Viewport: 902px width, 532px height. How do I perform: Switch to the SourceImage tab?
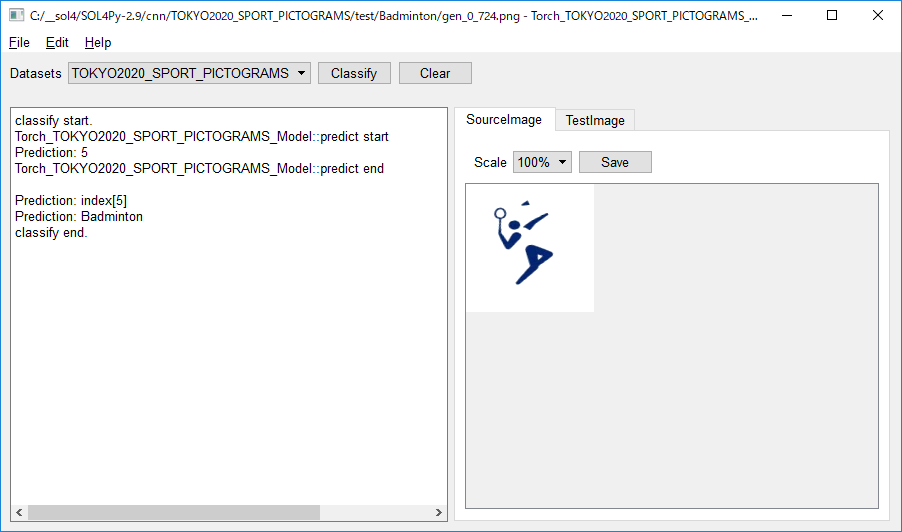(504, 120)
